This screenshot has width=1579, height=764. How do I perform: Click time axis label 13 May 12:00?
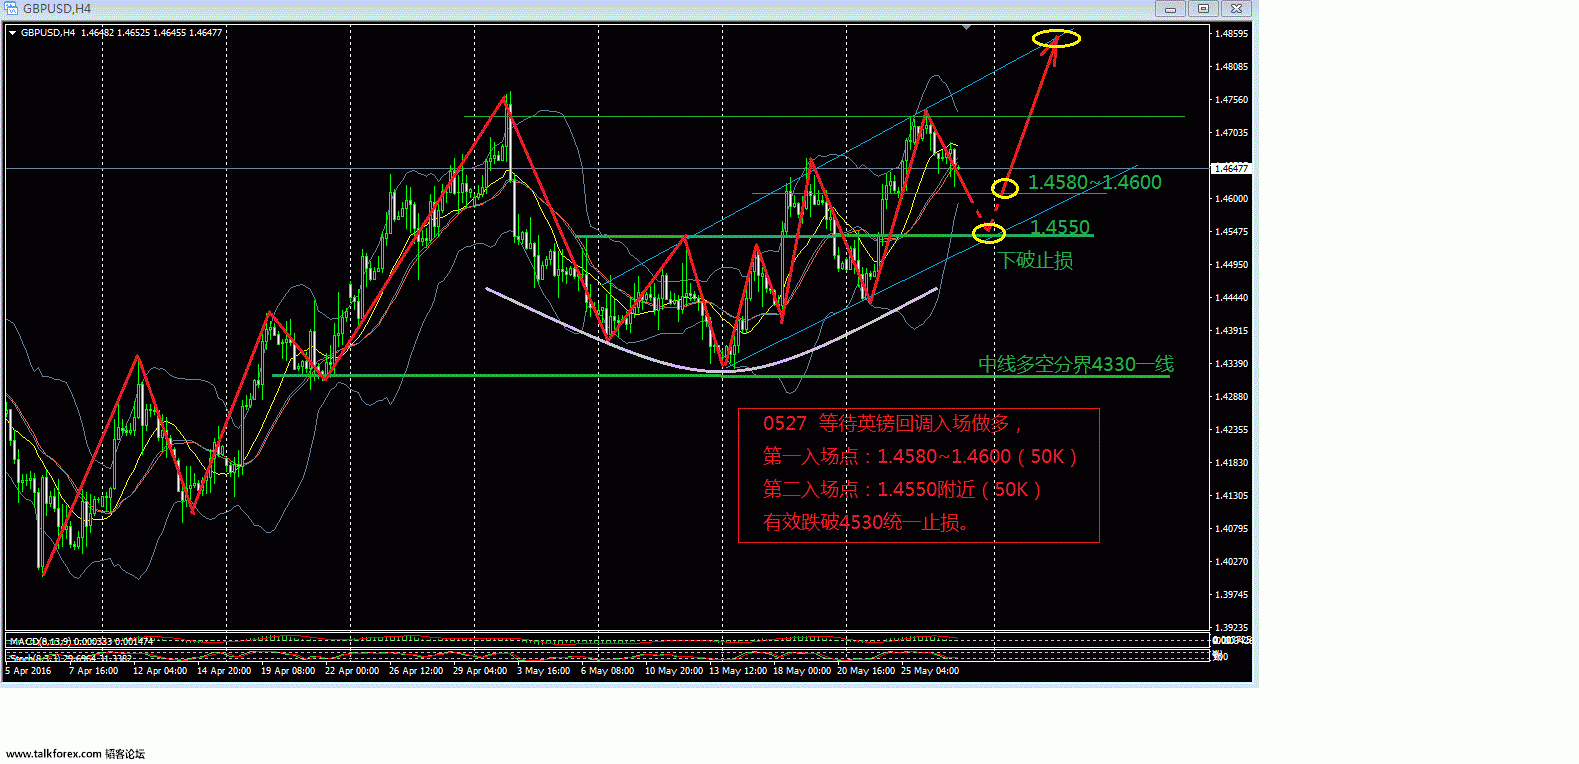[738, 671]
